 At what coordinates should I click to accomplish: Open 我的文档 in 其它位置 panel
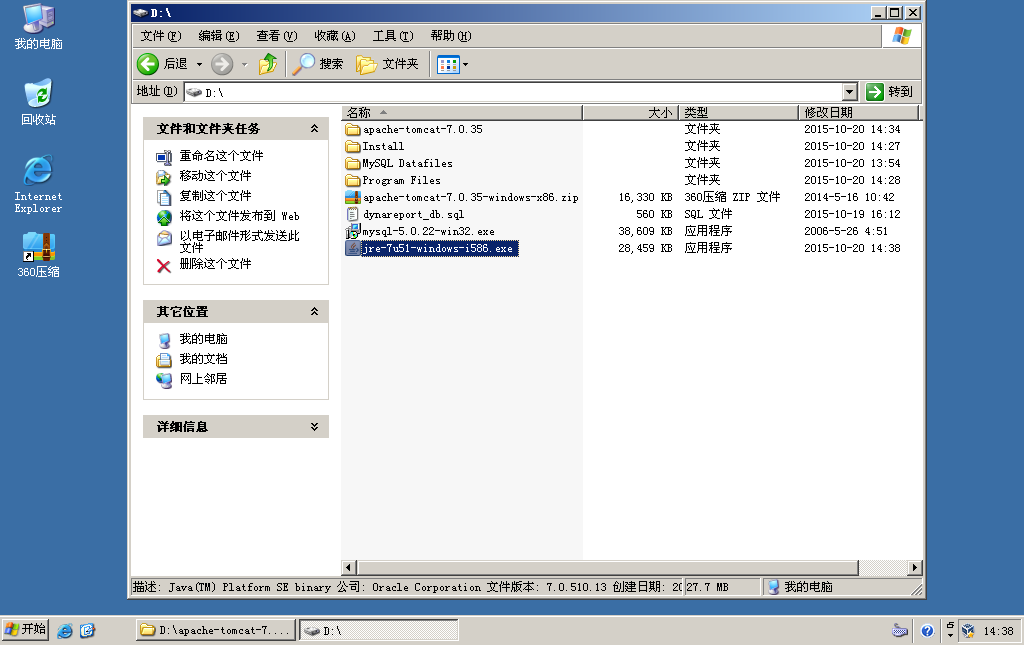coord(204,359)
